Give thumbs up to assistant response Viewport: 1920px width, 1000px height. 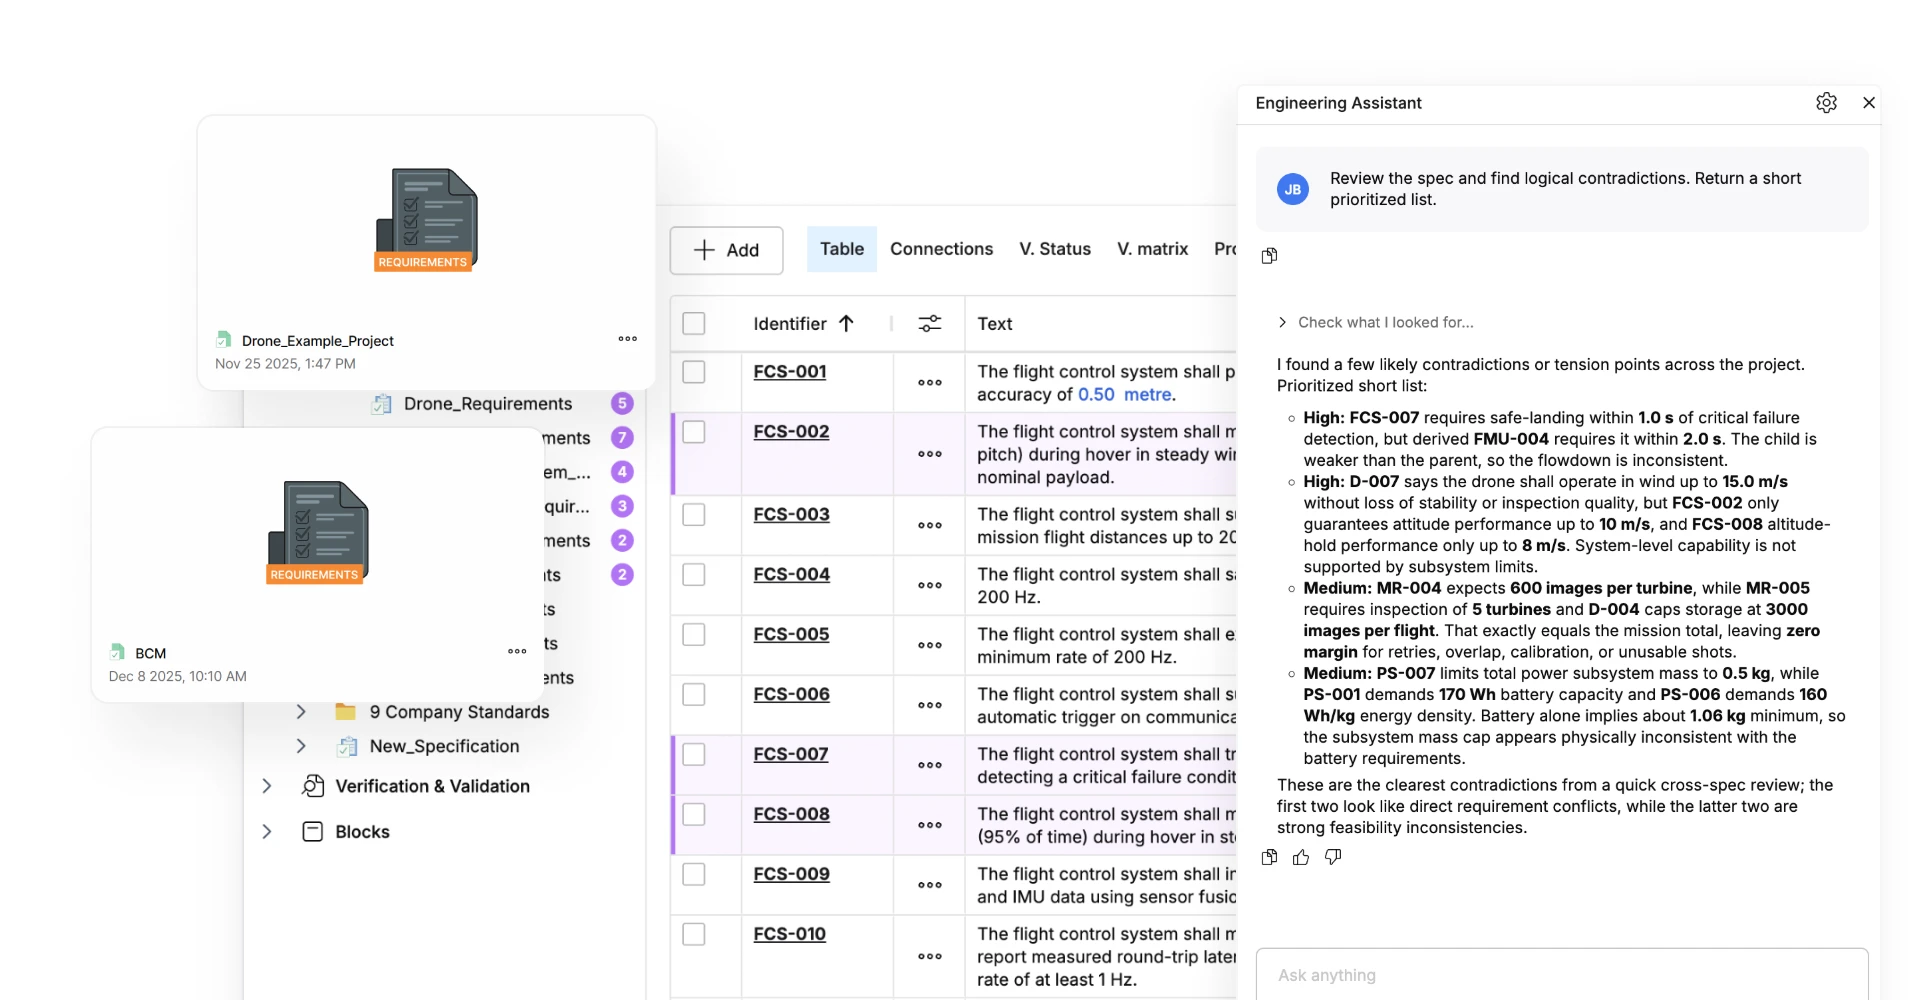[1301, 857]
